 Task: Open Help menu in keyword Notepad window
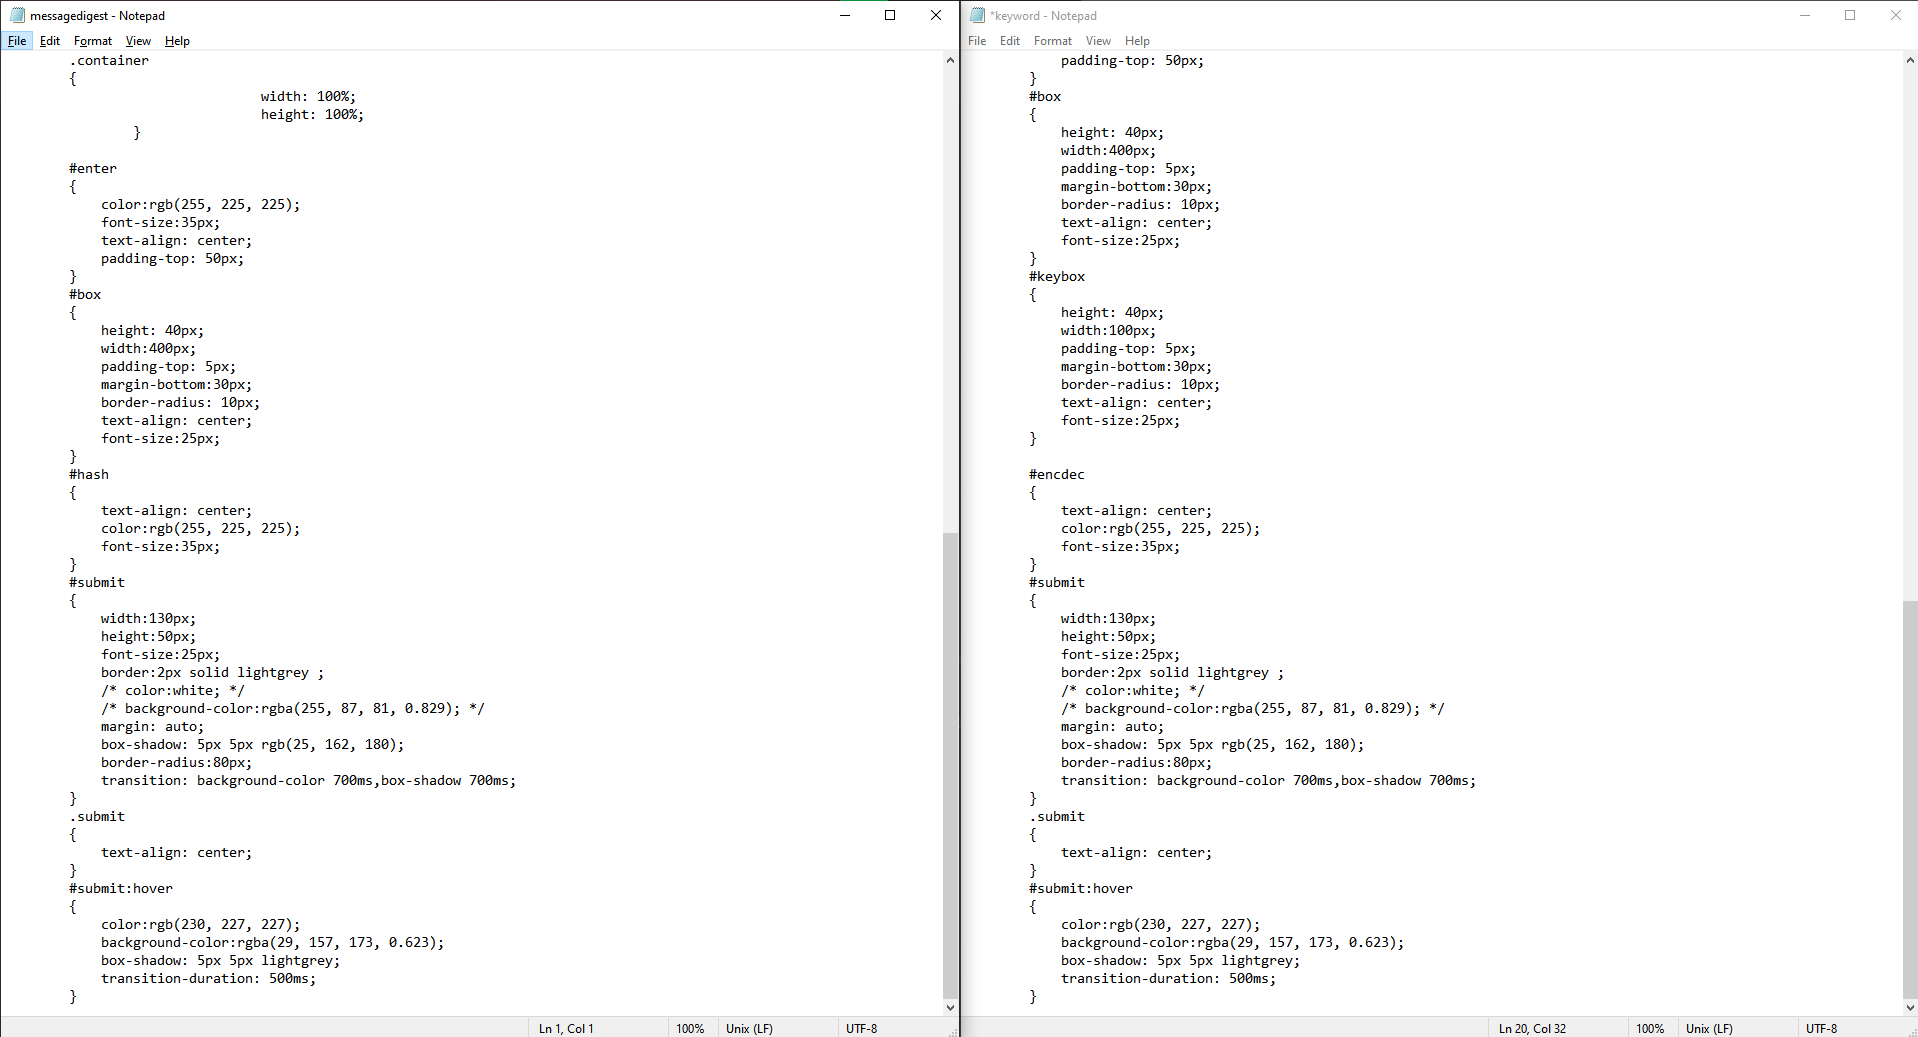pyautogui.click(x=1137, y=41)
